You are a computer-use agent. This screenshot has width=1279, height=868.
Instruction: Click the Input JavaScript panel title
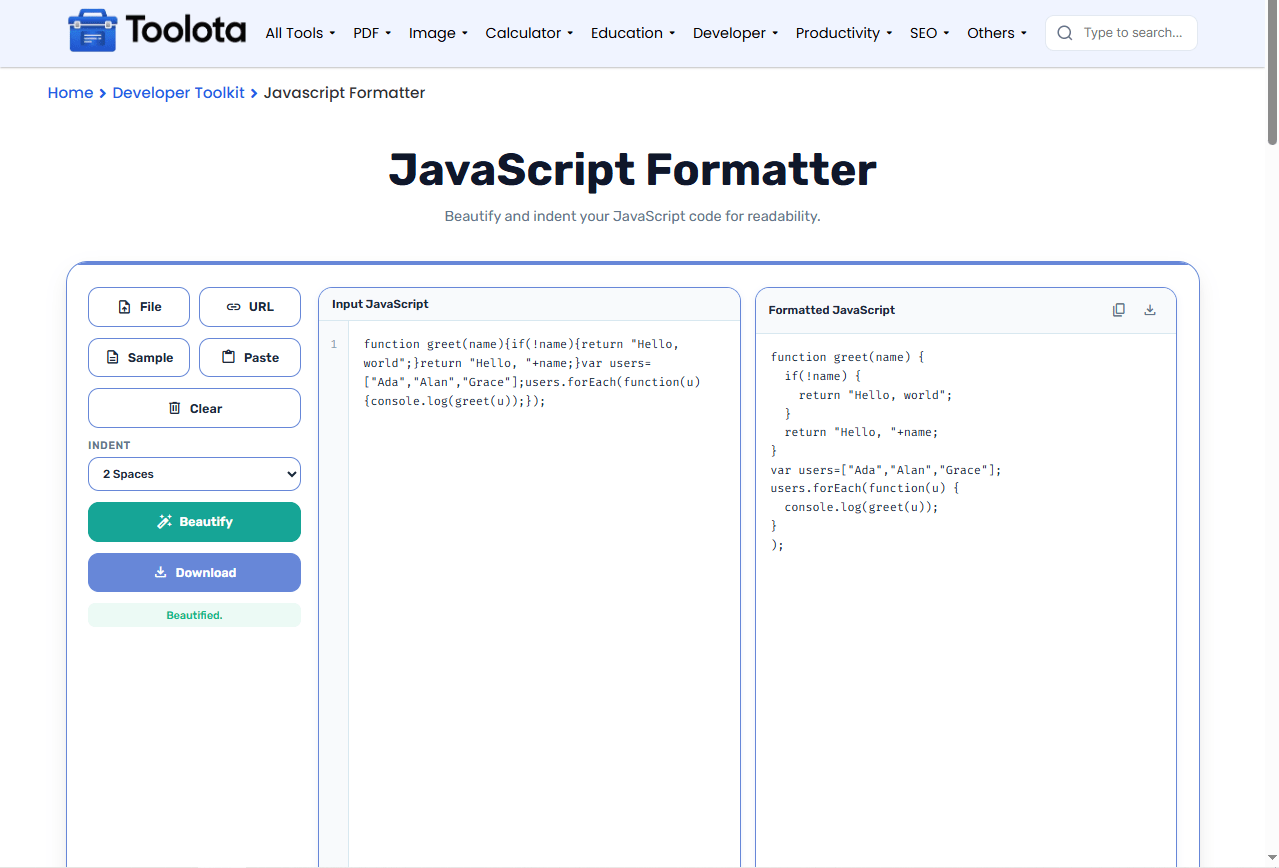point(380,304)
